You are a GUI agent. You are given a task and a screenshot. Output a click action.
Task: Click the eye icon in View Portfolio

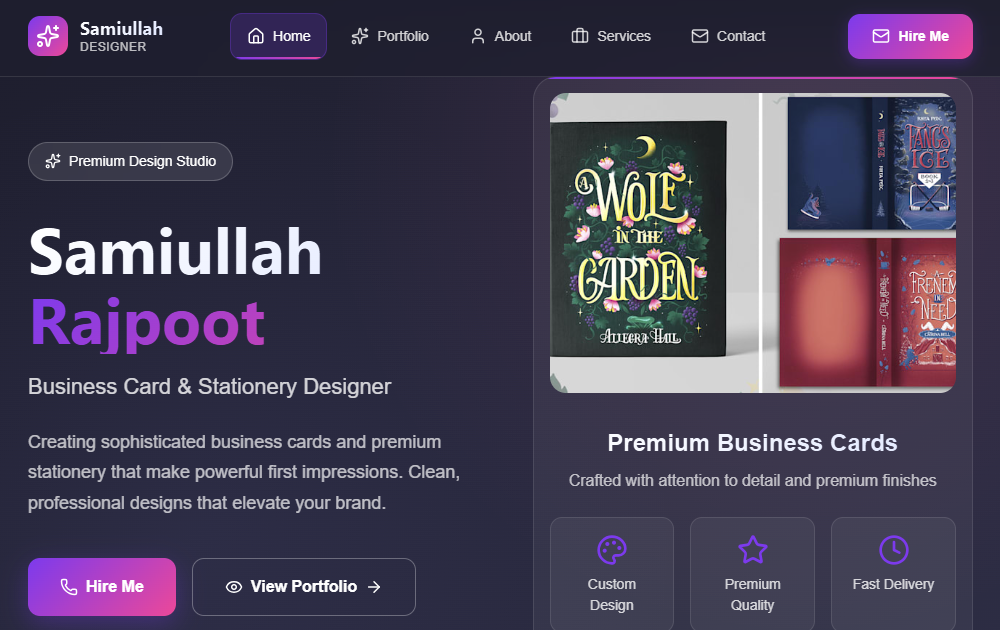(x=234, y=587)
